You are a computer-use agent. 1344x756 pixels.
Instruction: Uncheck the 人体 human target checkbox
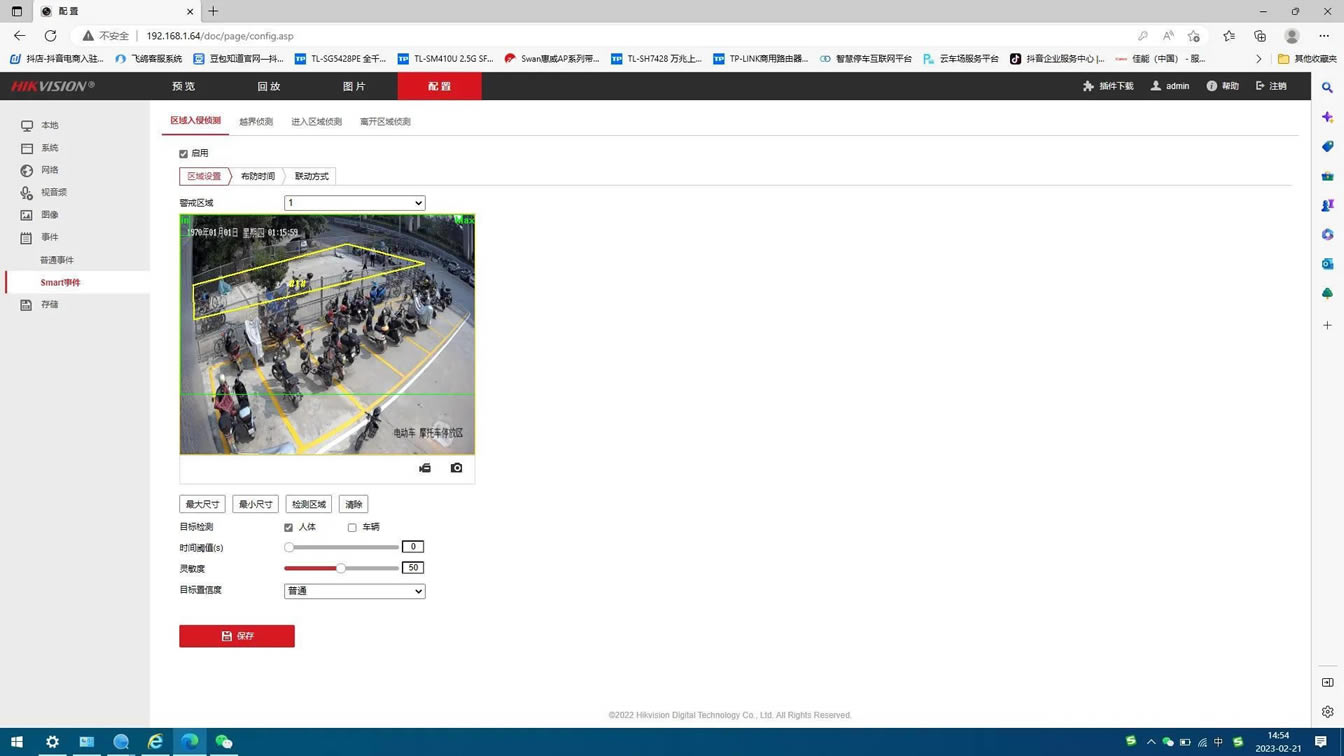click(x=289, y=528)
